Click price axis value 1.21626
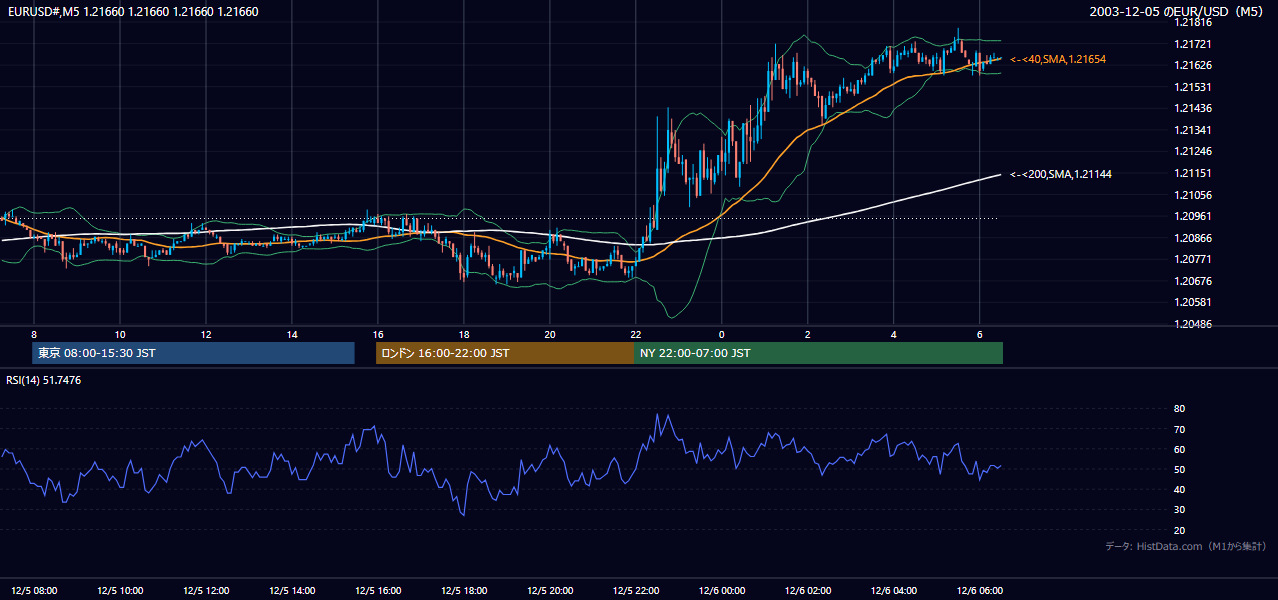 tap(1192, 65)
